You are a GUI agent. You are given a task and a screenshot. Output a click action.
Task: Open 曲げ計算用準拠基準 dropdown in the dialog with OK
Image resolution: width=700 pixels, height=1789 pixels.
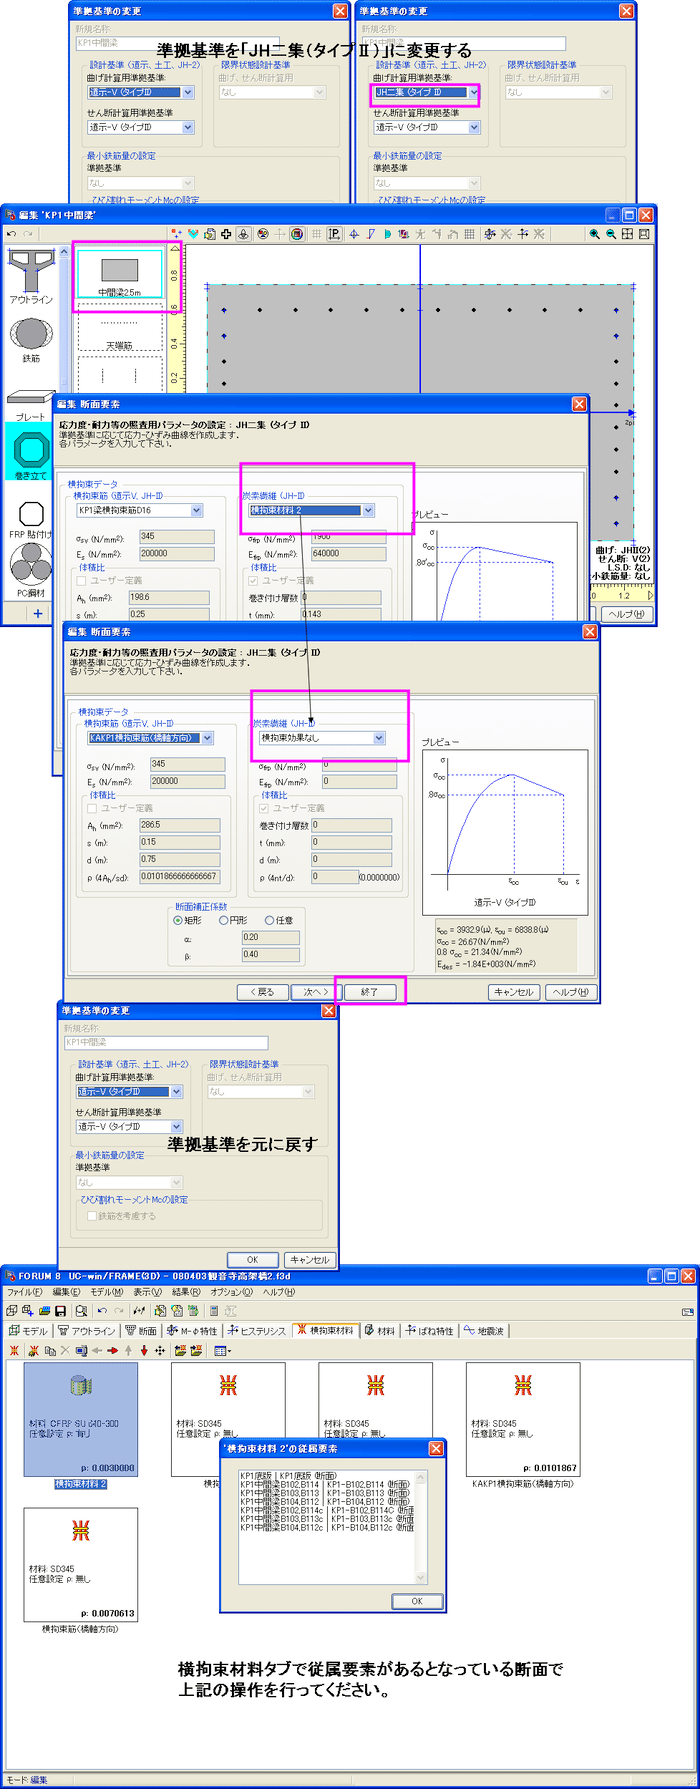(177, 1092)
